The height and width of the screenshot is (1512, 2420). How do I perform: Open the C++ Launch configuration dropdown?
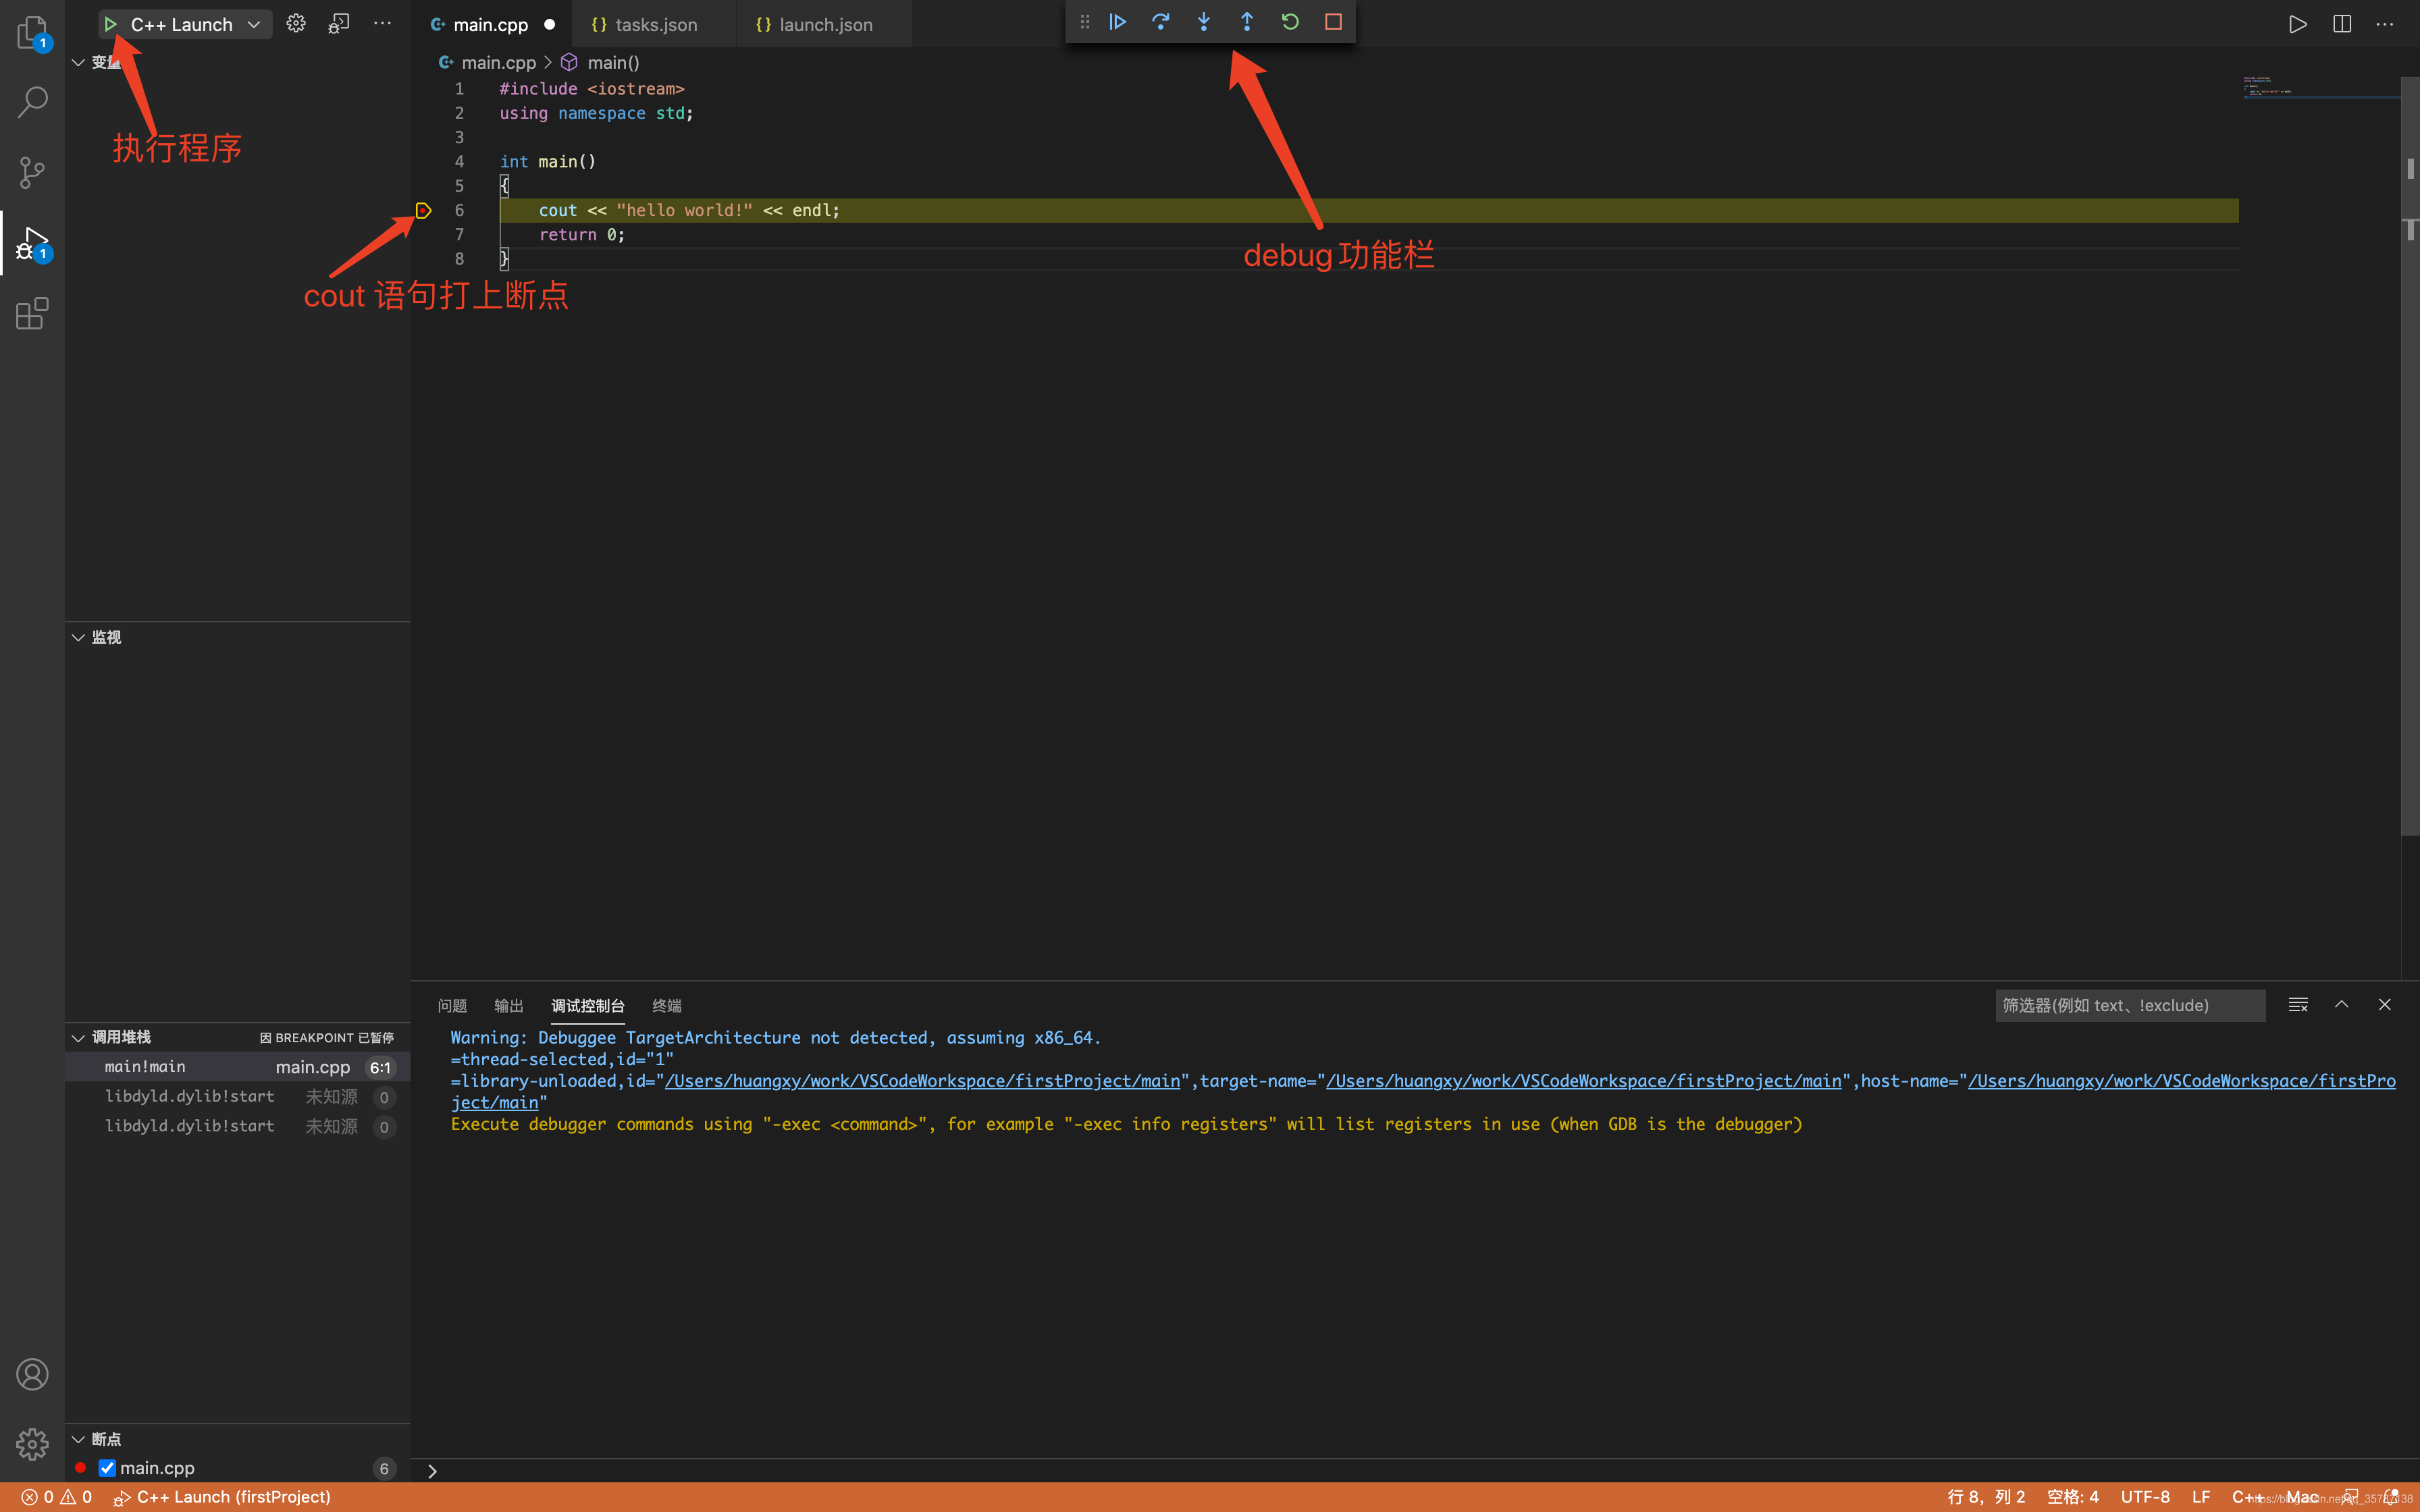254,24
